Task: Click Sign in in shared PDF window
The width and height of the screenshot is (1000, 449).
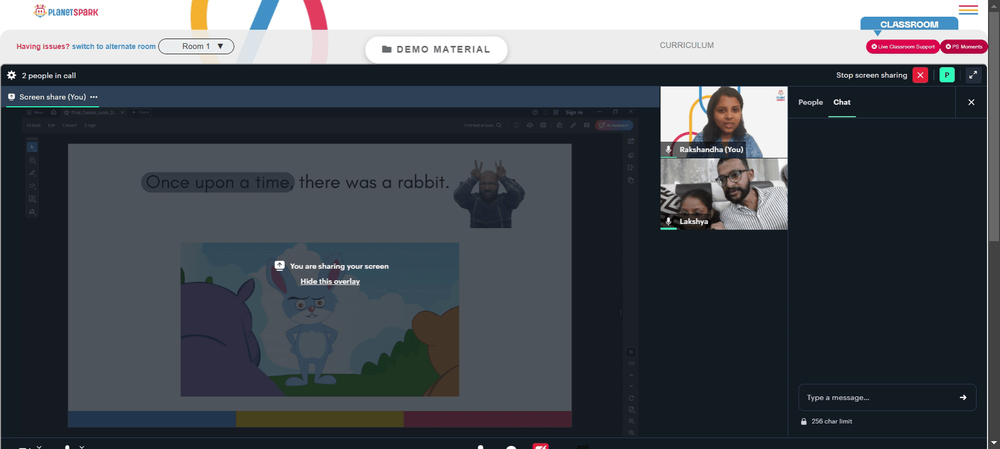Action: click(x=574, y=112)
